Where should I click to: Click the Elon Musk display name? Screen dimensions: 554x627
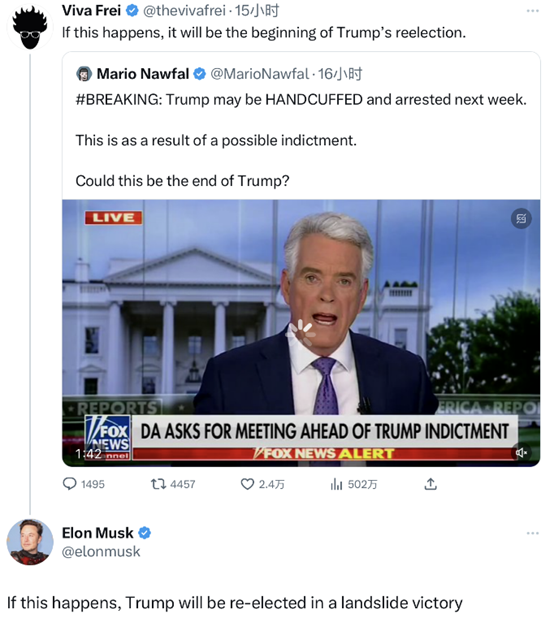click(98, 533)
